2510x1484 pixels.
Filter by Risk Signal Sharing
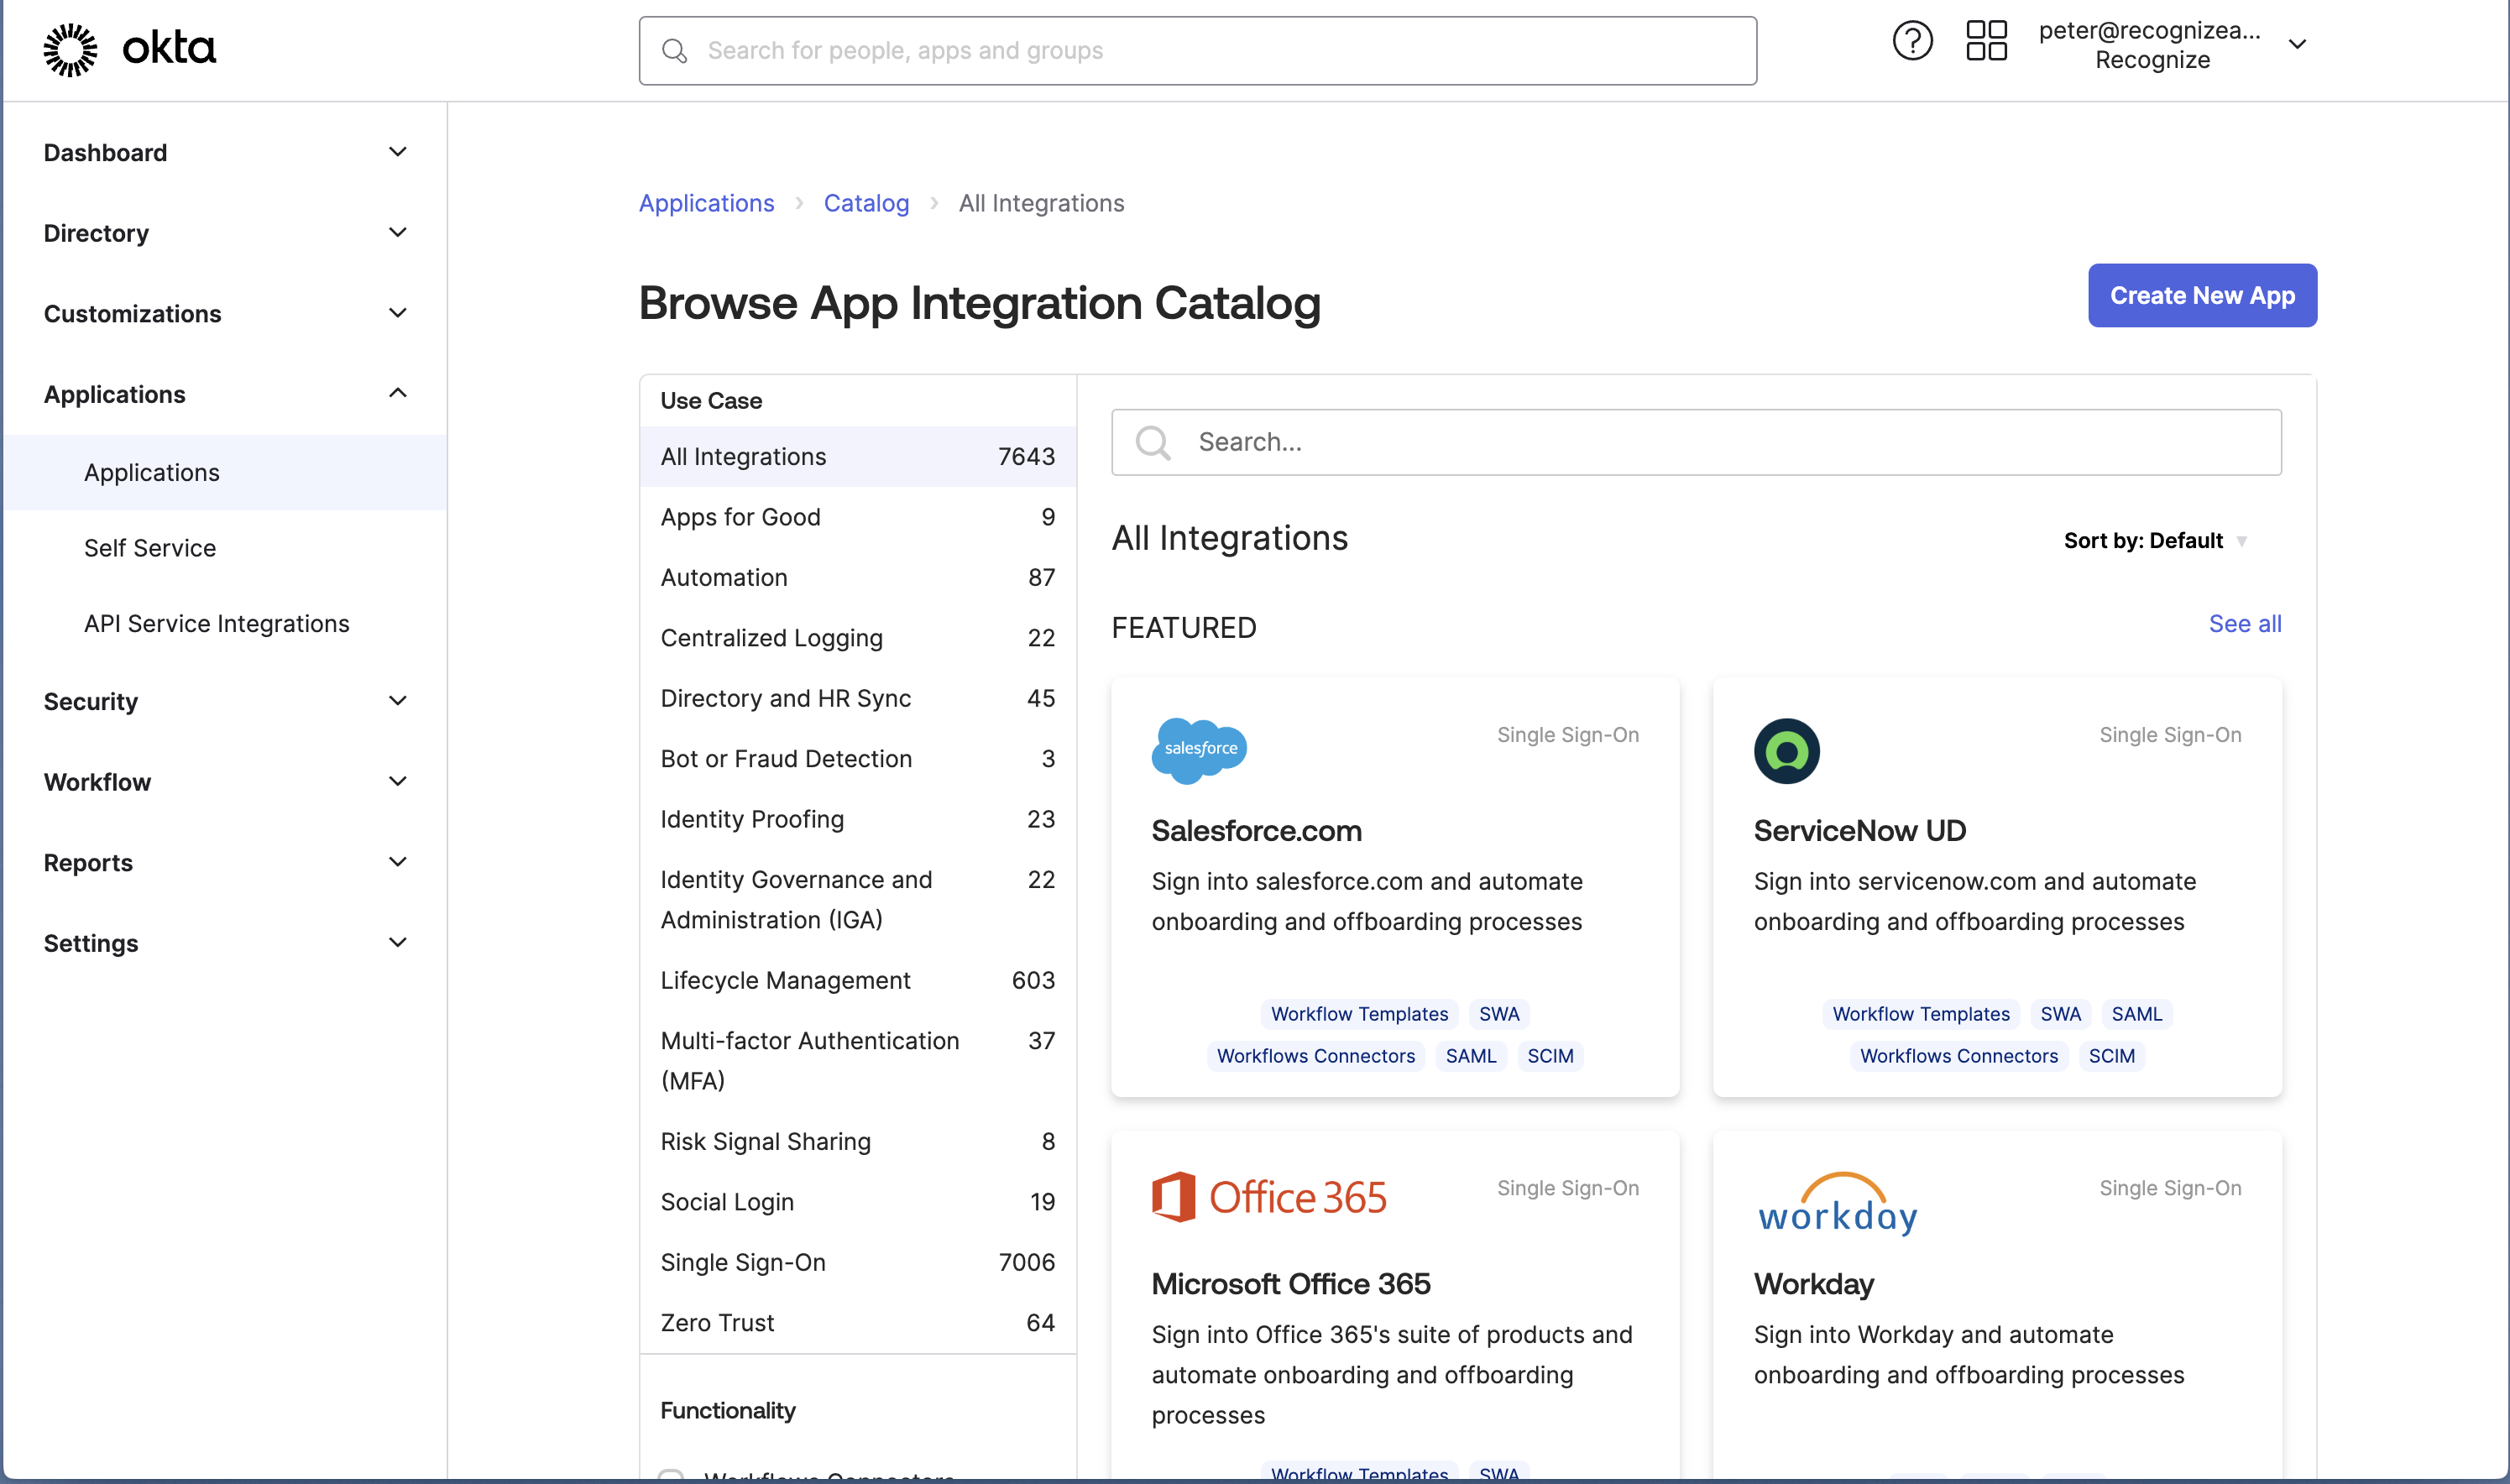(x=857, y=1142)
